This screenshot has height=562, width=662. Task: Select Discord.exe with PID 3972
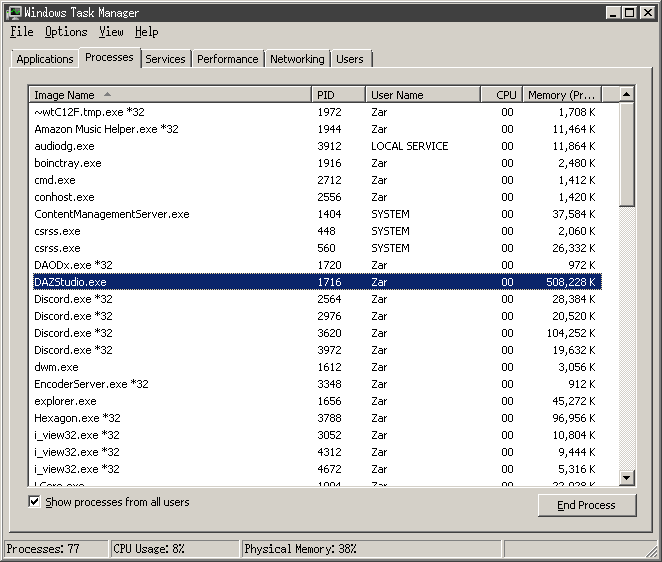click(x=317, y=350)
